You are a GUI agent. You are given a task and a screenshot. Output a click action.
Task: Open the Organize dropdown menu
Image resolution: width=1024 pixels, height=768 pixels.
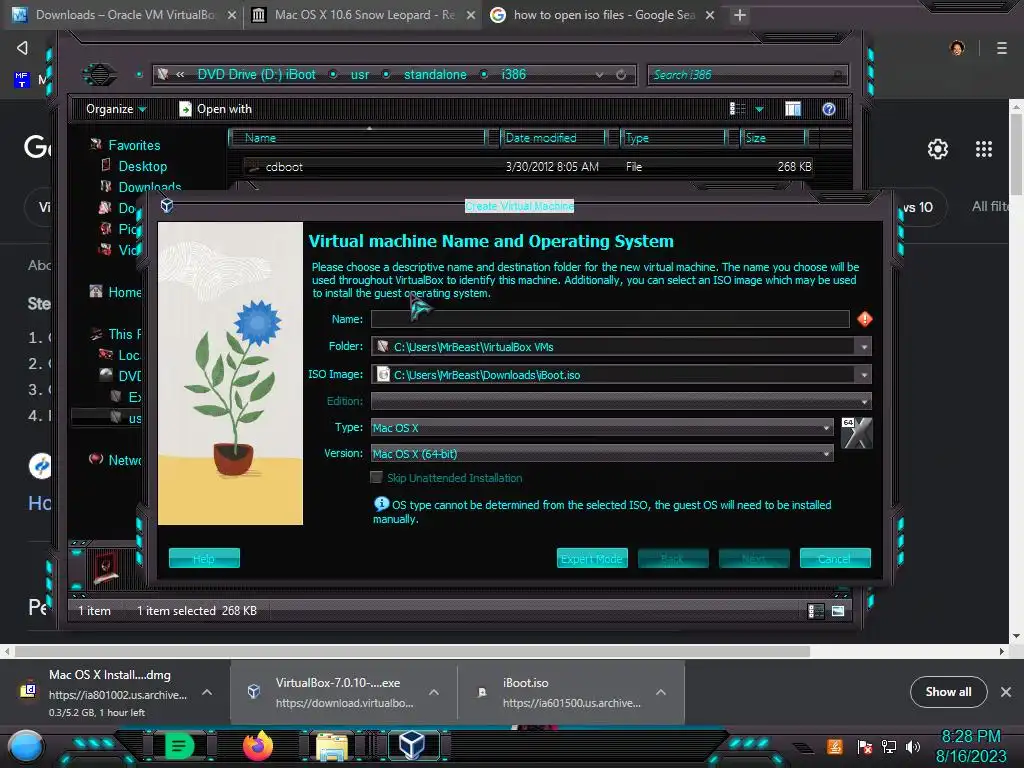point(116,109)
